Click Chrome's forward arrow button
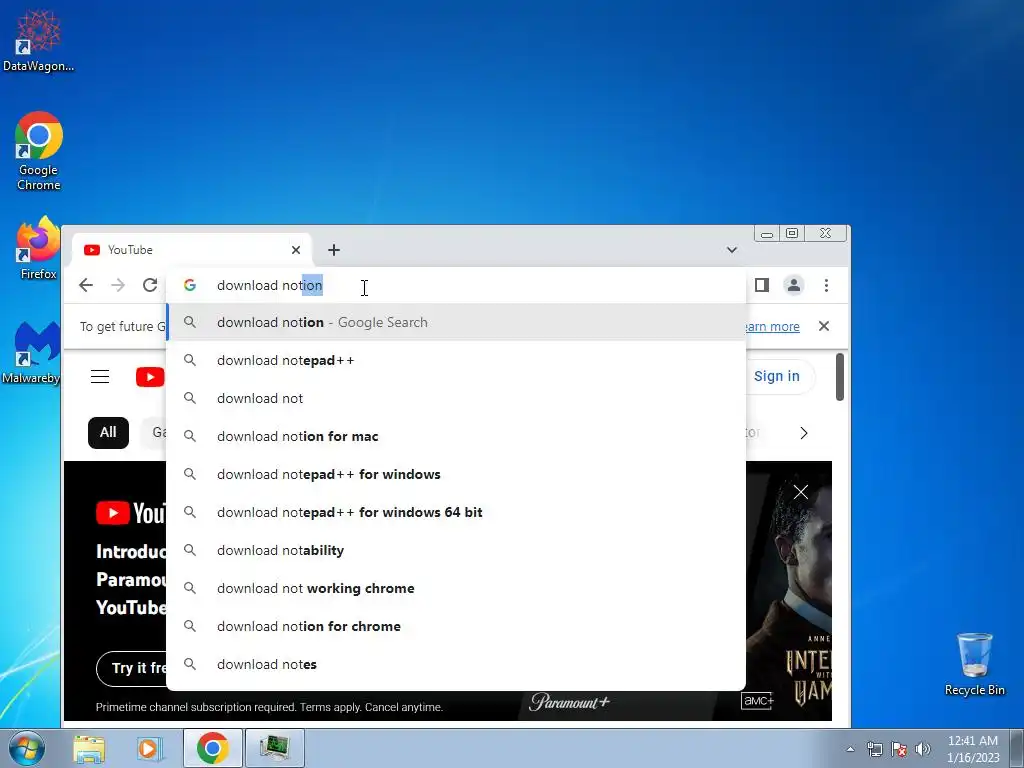The image size is (1024, 768). click(x=118, y=285)
